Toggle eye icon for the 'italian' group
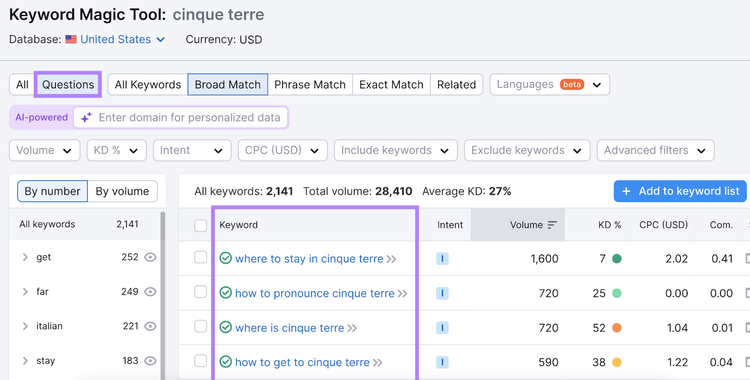The image size is (750, 380). point(151,326)
